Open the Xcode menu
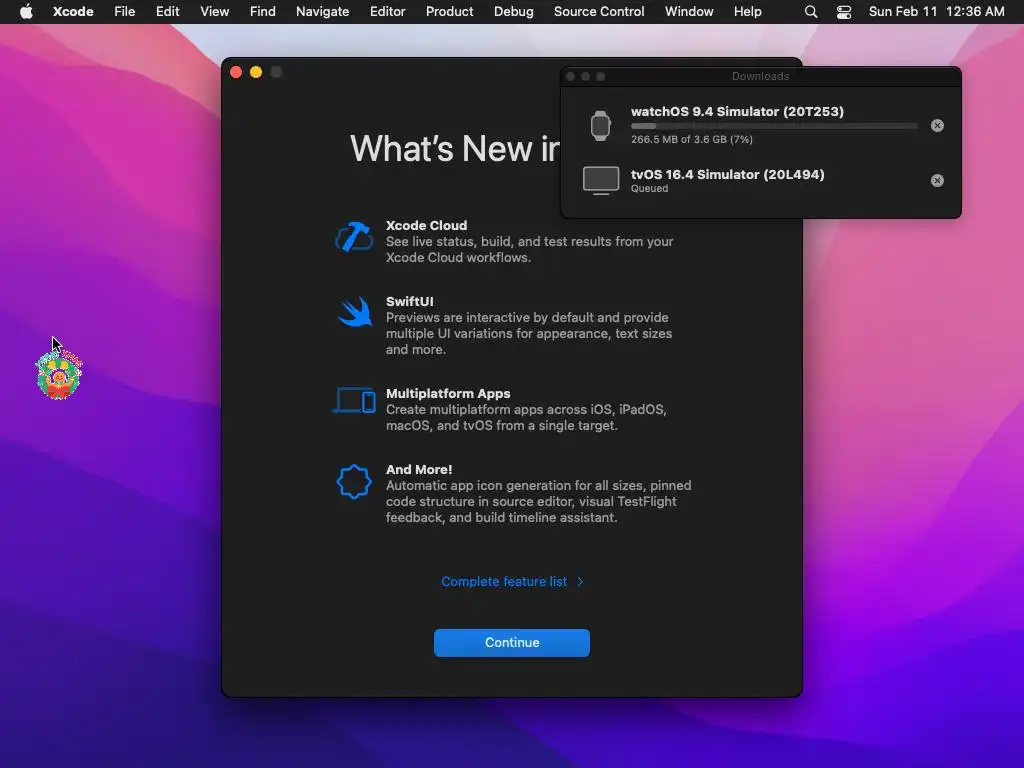Screen dimensions: 1024x768 (73, 12)
